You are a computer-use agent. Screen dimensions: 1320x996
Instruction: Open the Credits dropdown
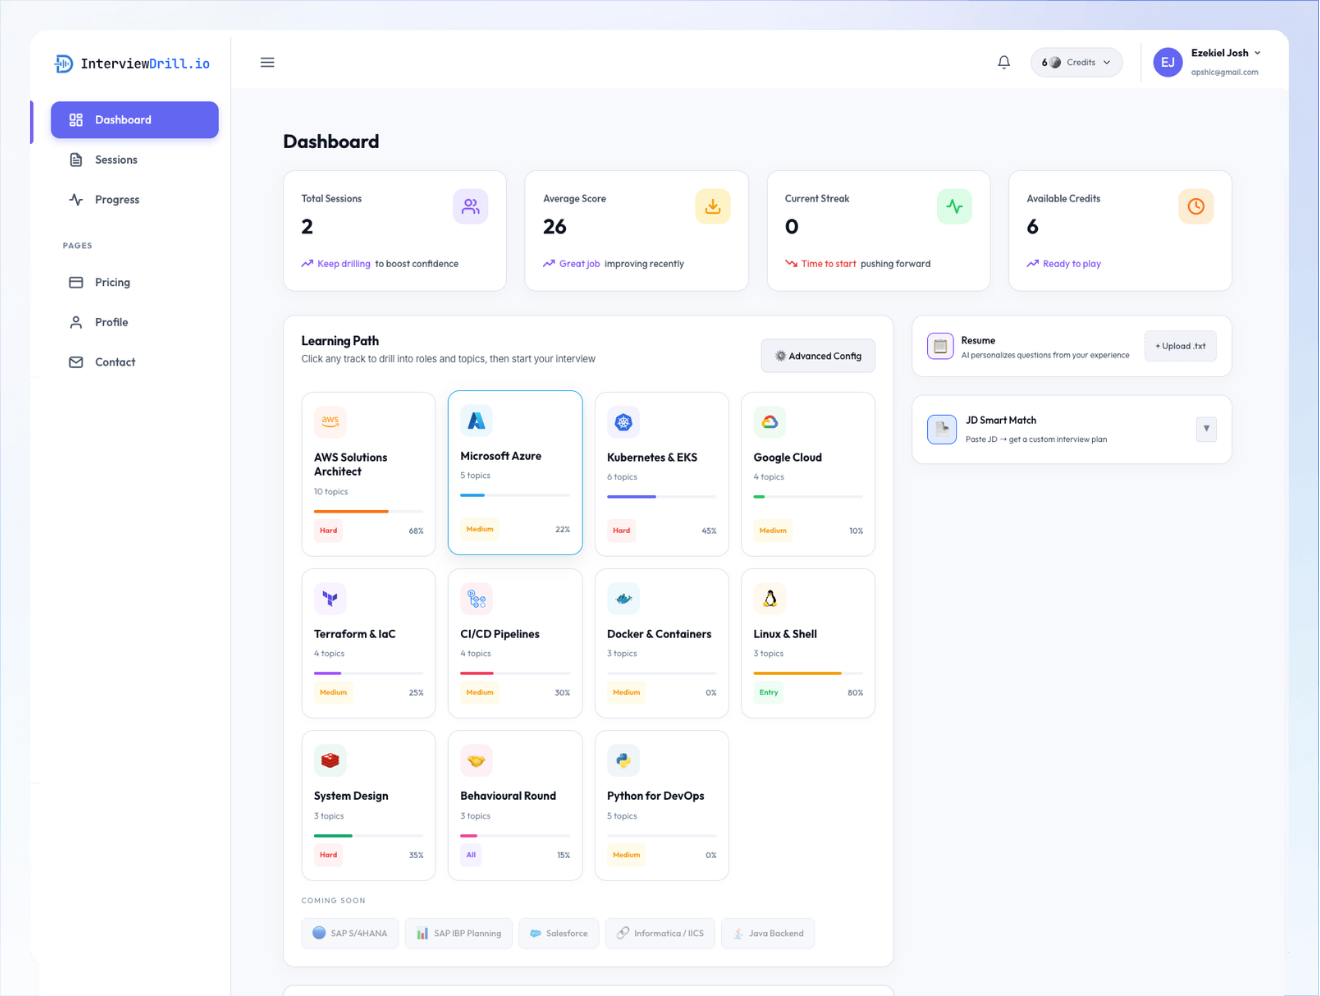coord(1076,62)
